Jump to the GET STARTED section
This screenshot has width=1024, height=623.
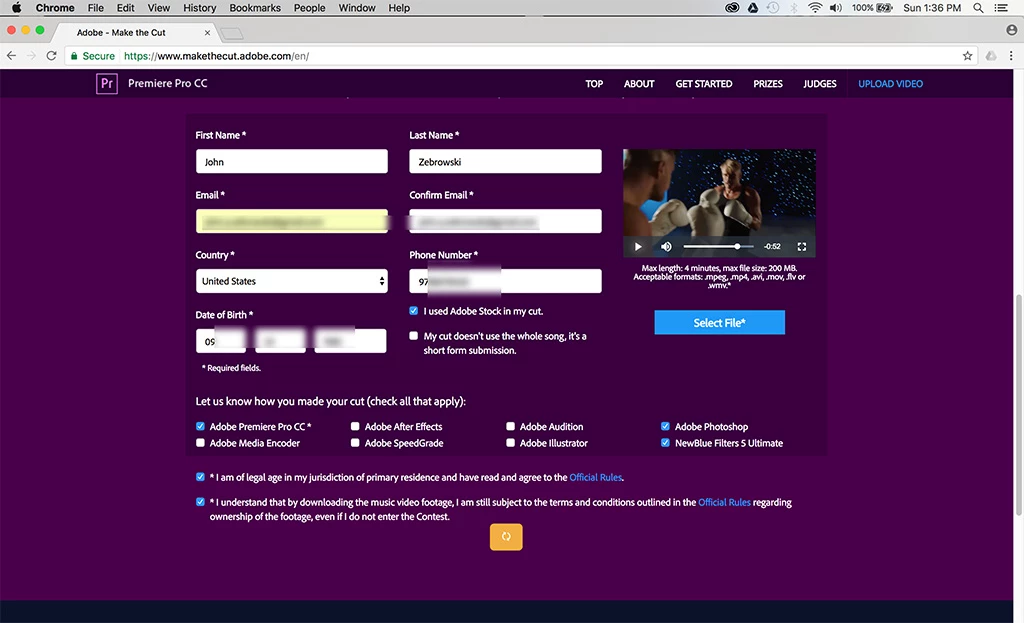[x=704, y=84]
